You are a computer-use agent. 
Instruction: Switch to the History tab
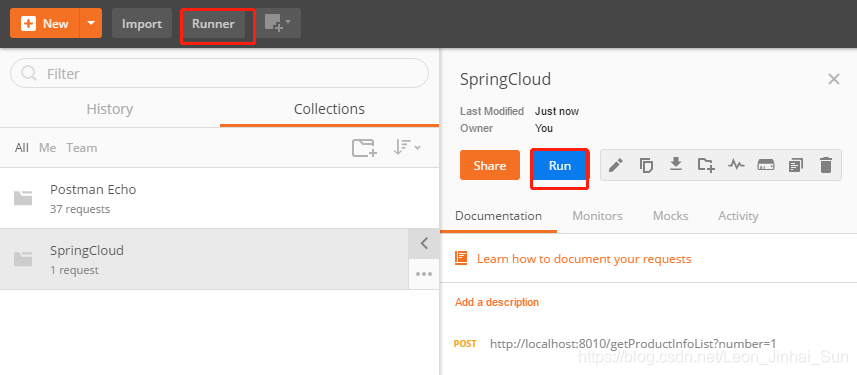point(110,109)
